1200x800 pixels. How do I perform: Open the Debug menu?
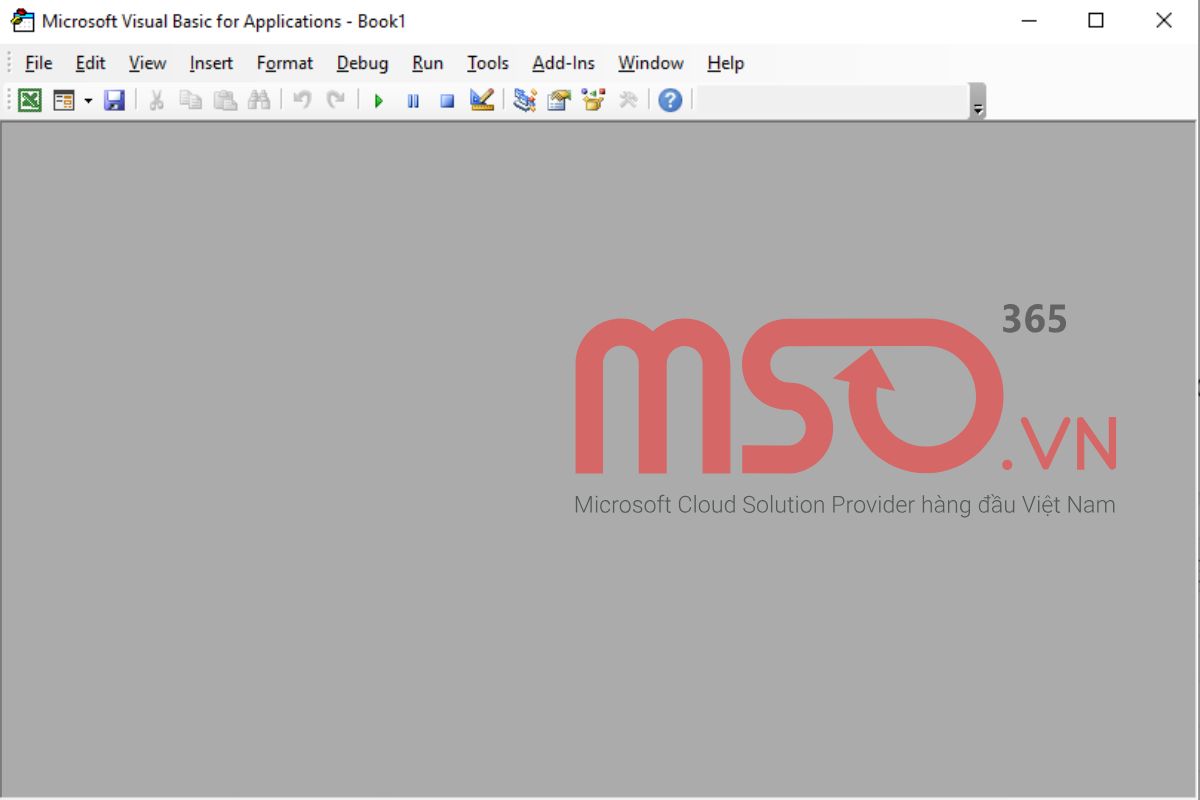(362, 63)
